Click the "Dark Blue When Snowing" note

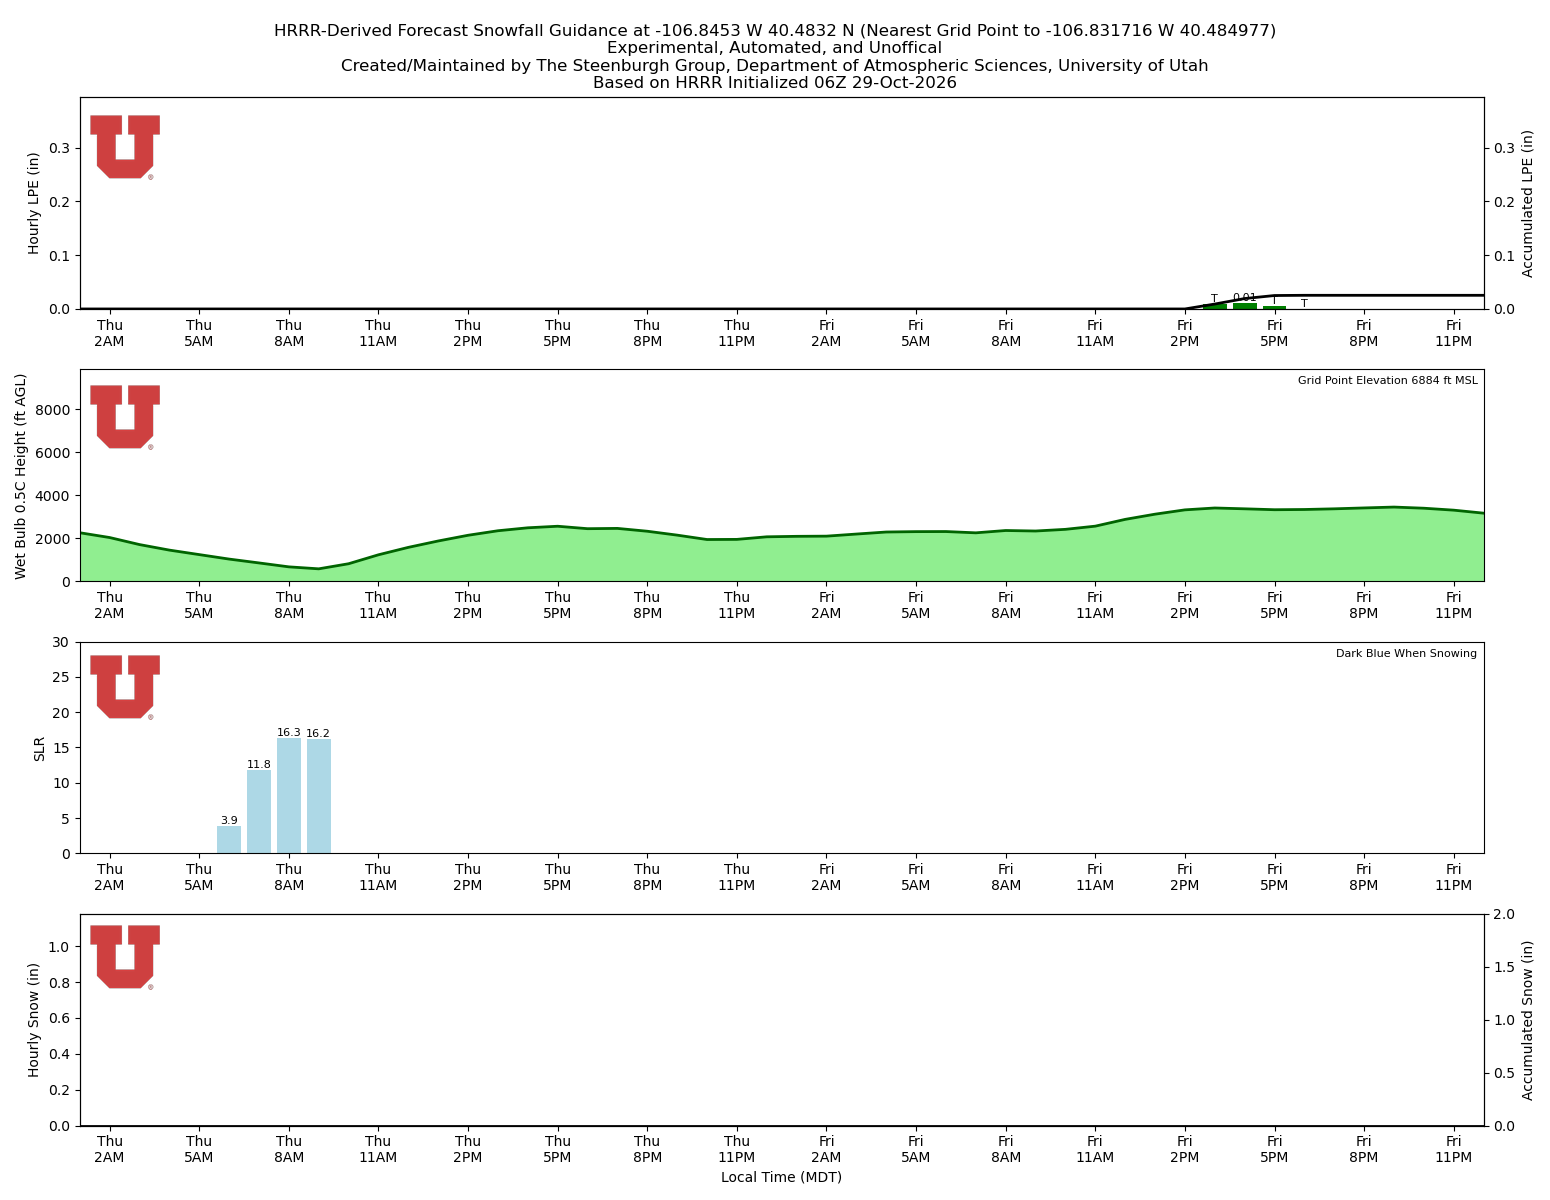[x=1406, y=654]
